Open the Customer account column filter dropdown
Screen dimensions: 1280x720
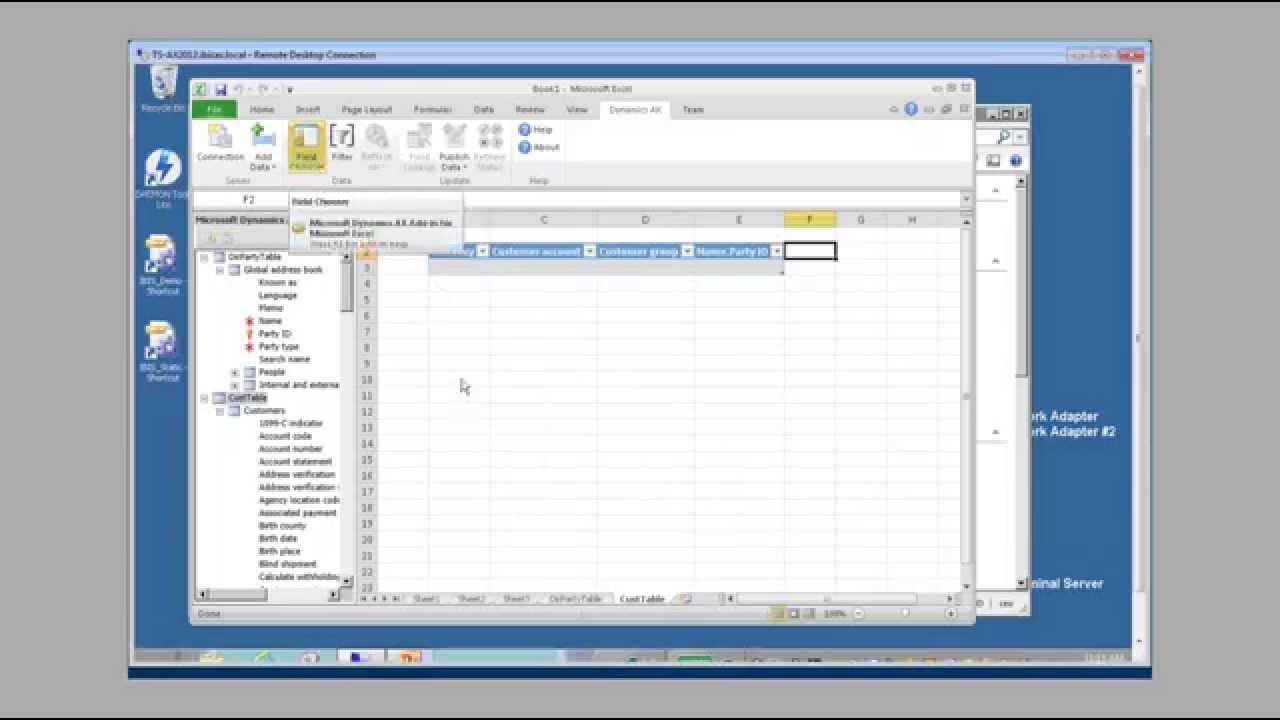click(590, 251)
